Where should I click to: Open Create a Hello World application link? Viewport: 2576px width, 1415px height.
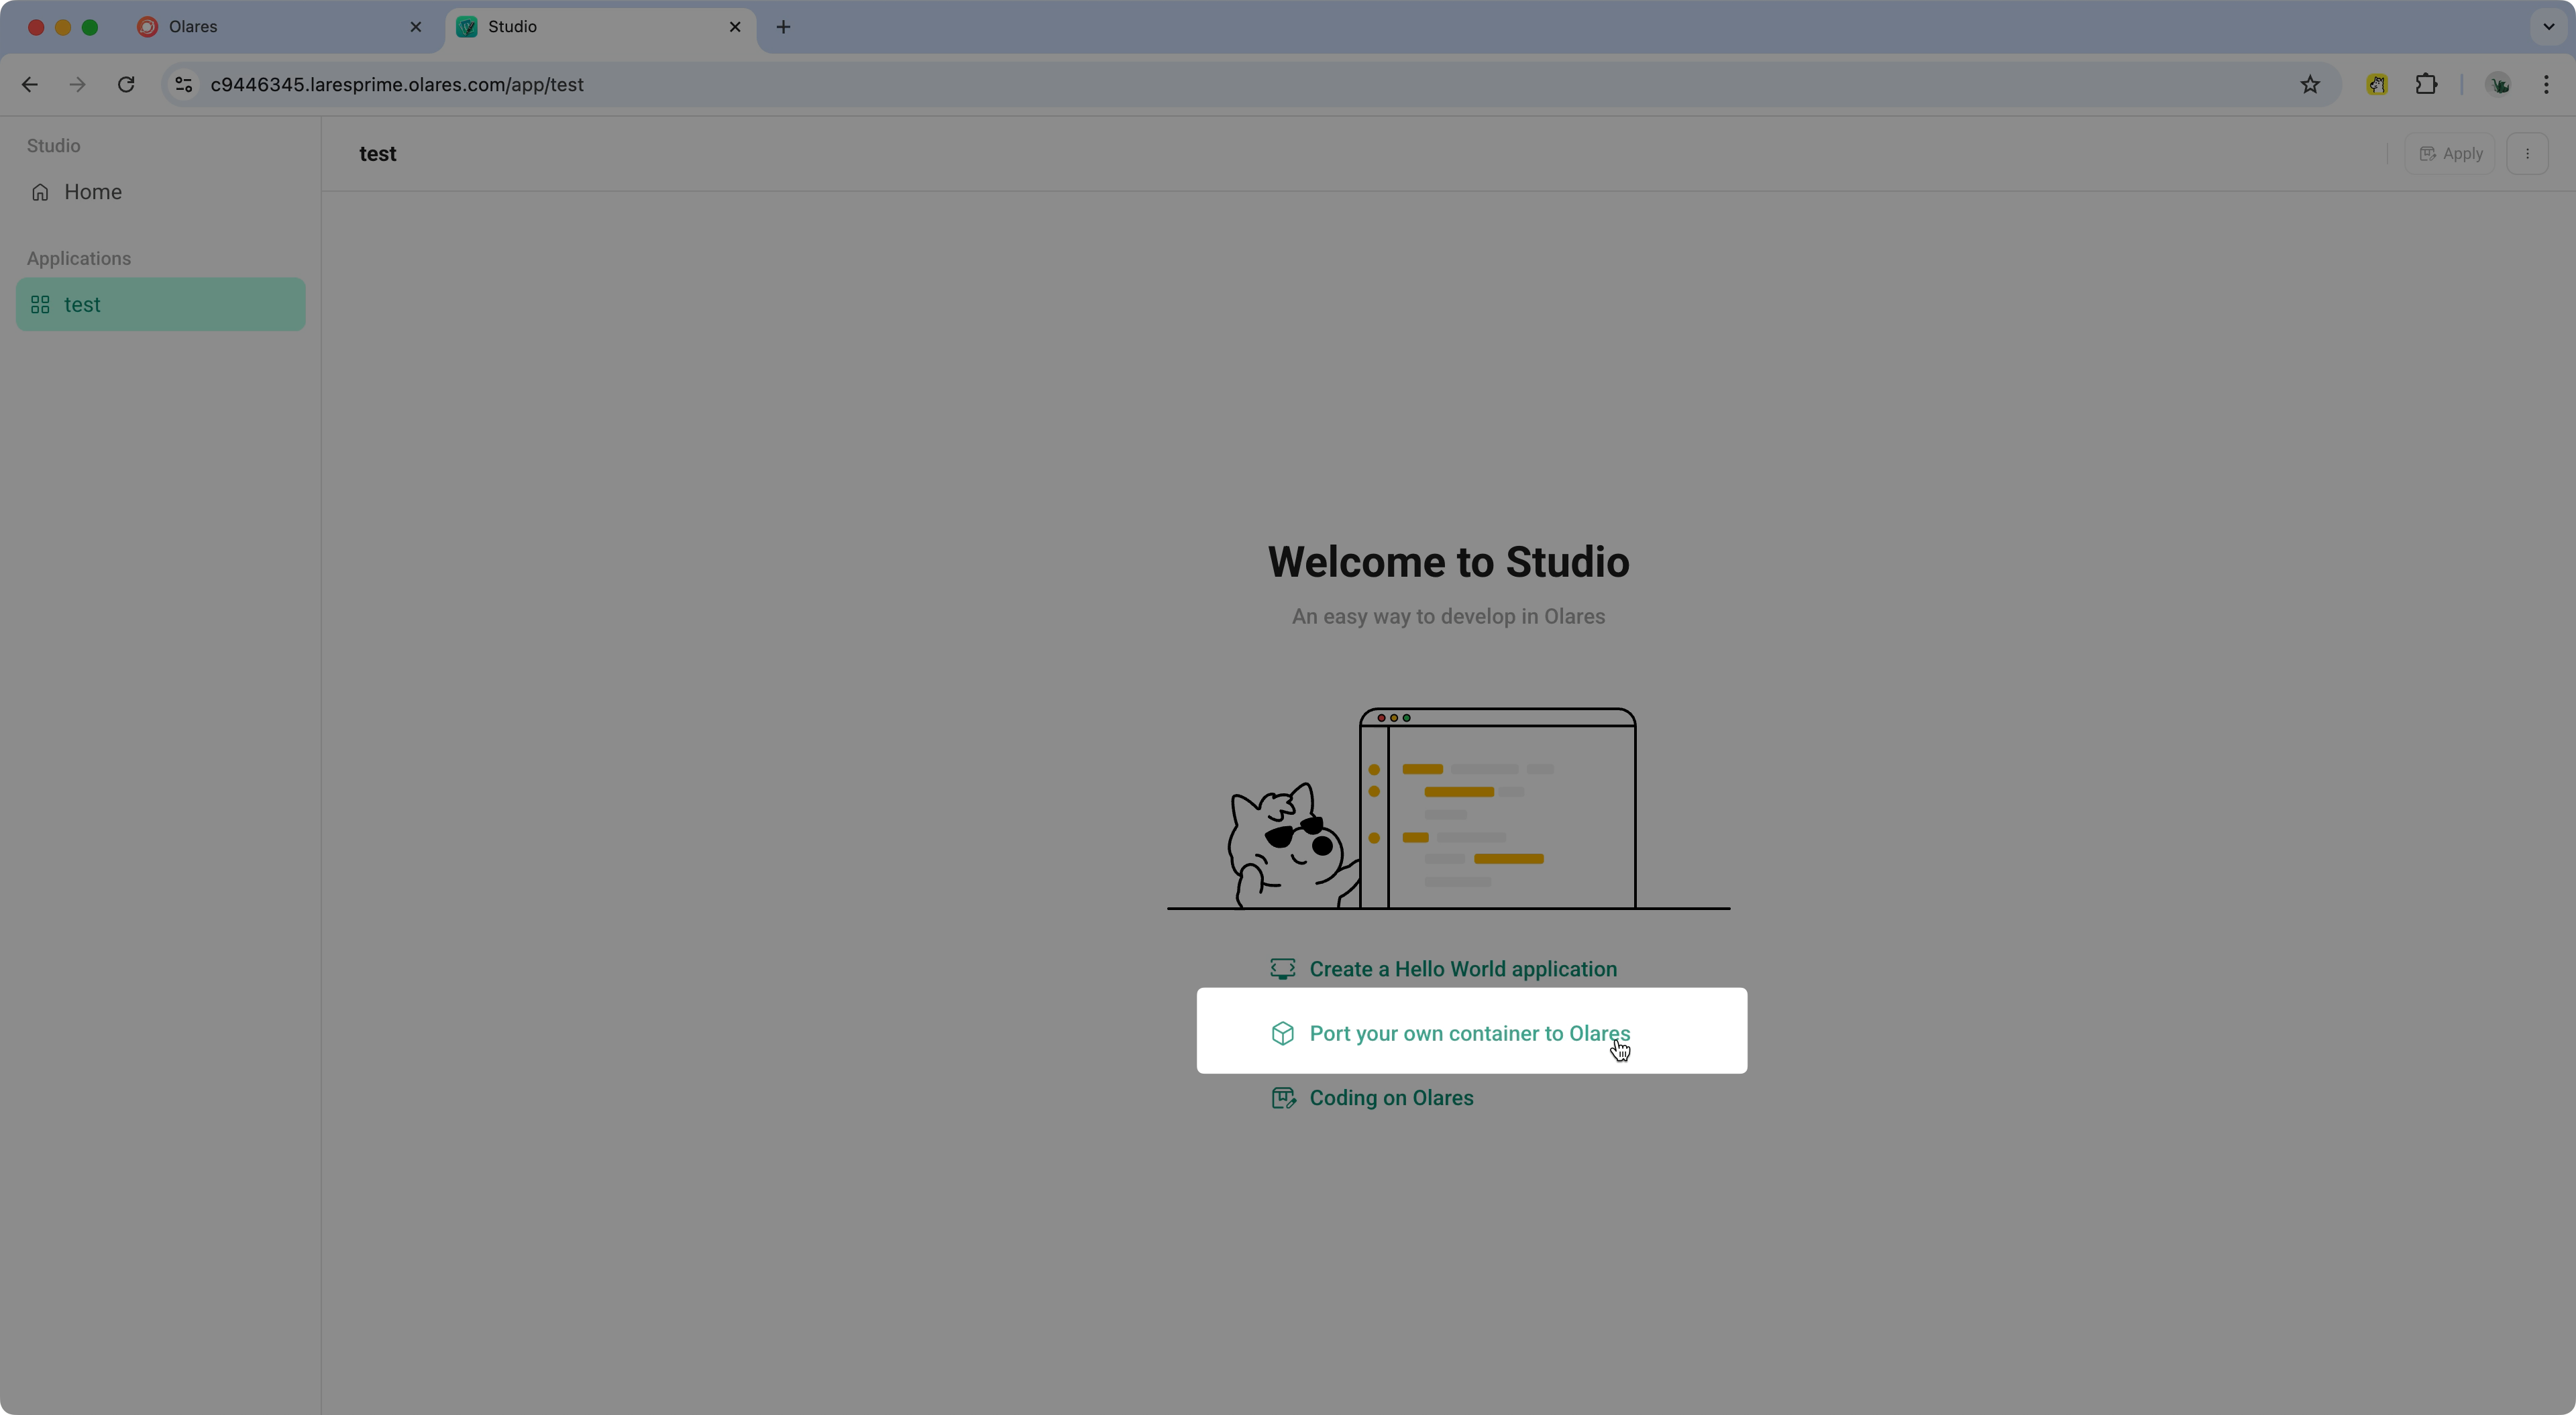click(1462, 969)
